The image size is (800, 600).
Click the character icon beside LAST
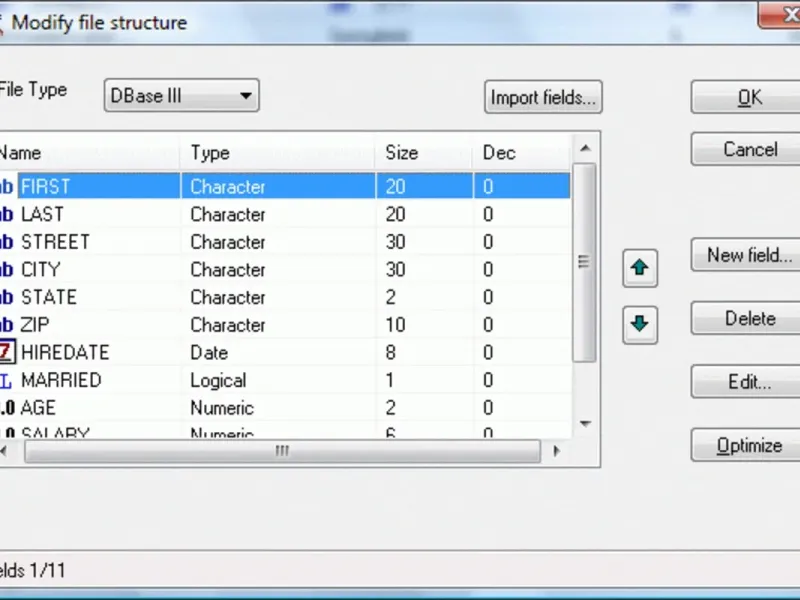(x=7, y=214)
